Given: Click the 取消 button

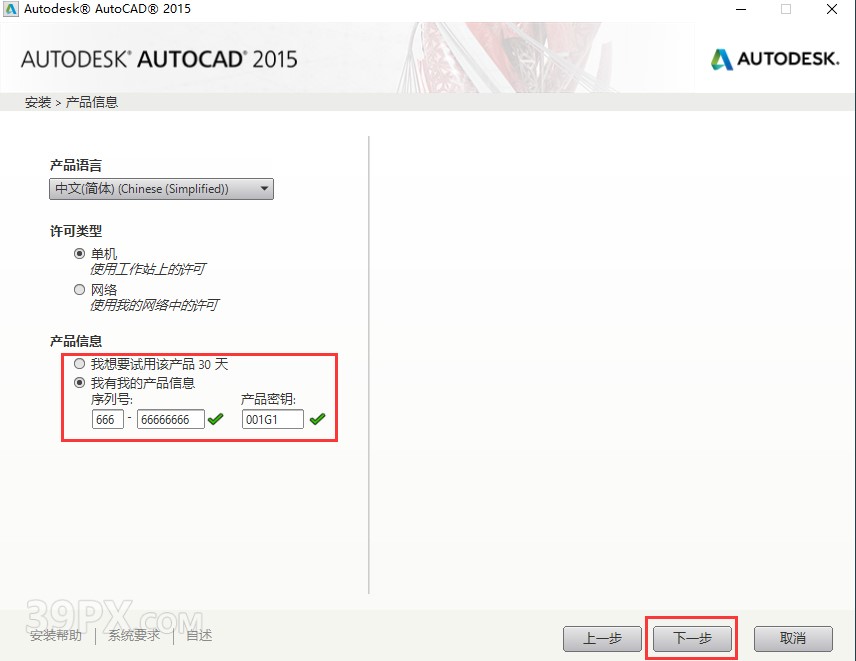Looking at the screenshot, I should point(793,638).
